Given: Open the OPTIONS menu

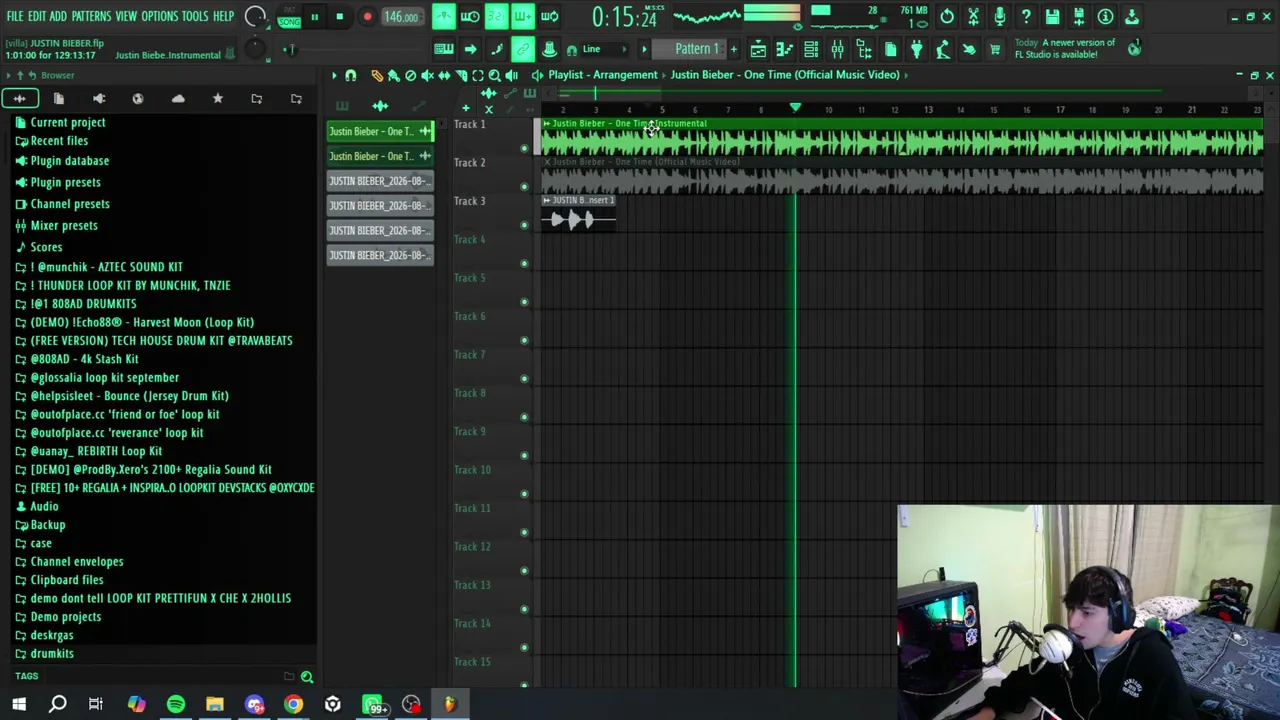Looking at the screenshot, I should pyautogui.click(x=159, y=17).
